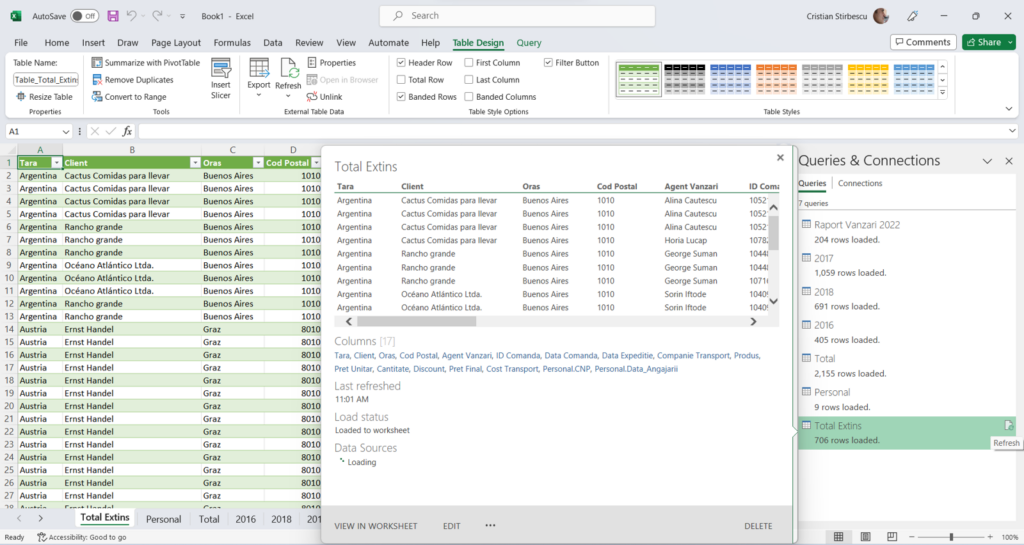Image resolution: width=1024 pixels, height=545 pixels.
Task: Click Raport Vanzari 2022 query icon
Action: click(807, 225)
